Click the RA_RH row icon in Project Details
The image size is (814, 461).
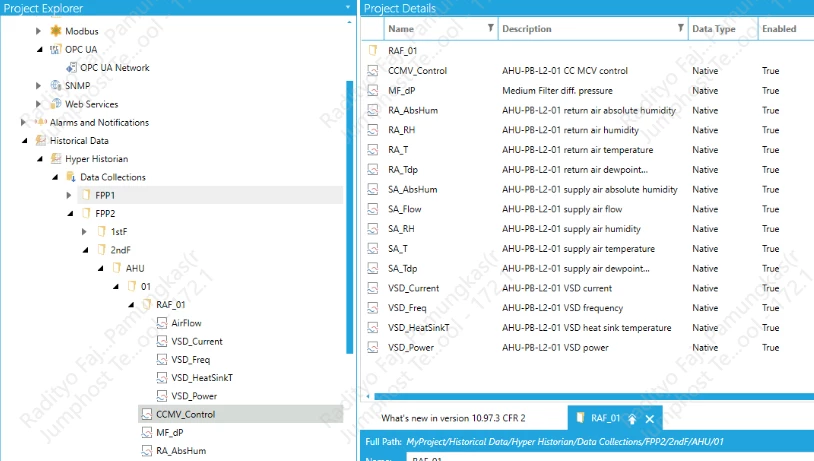pos(373,130)
